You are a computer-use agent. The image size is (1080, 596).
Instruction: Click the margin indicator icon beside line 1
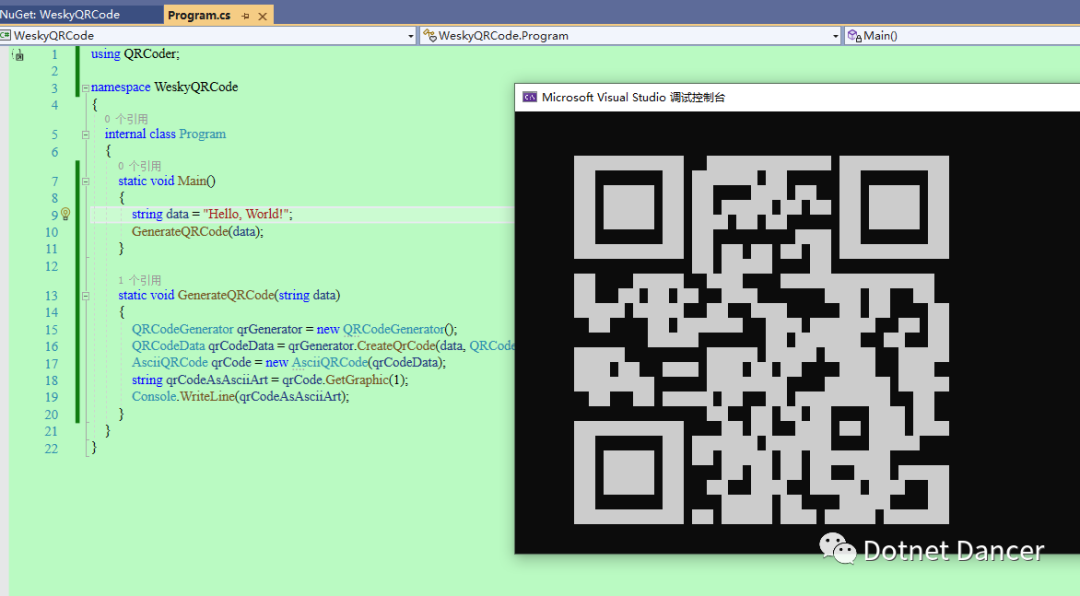tap(19, 55)
